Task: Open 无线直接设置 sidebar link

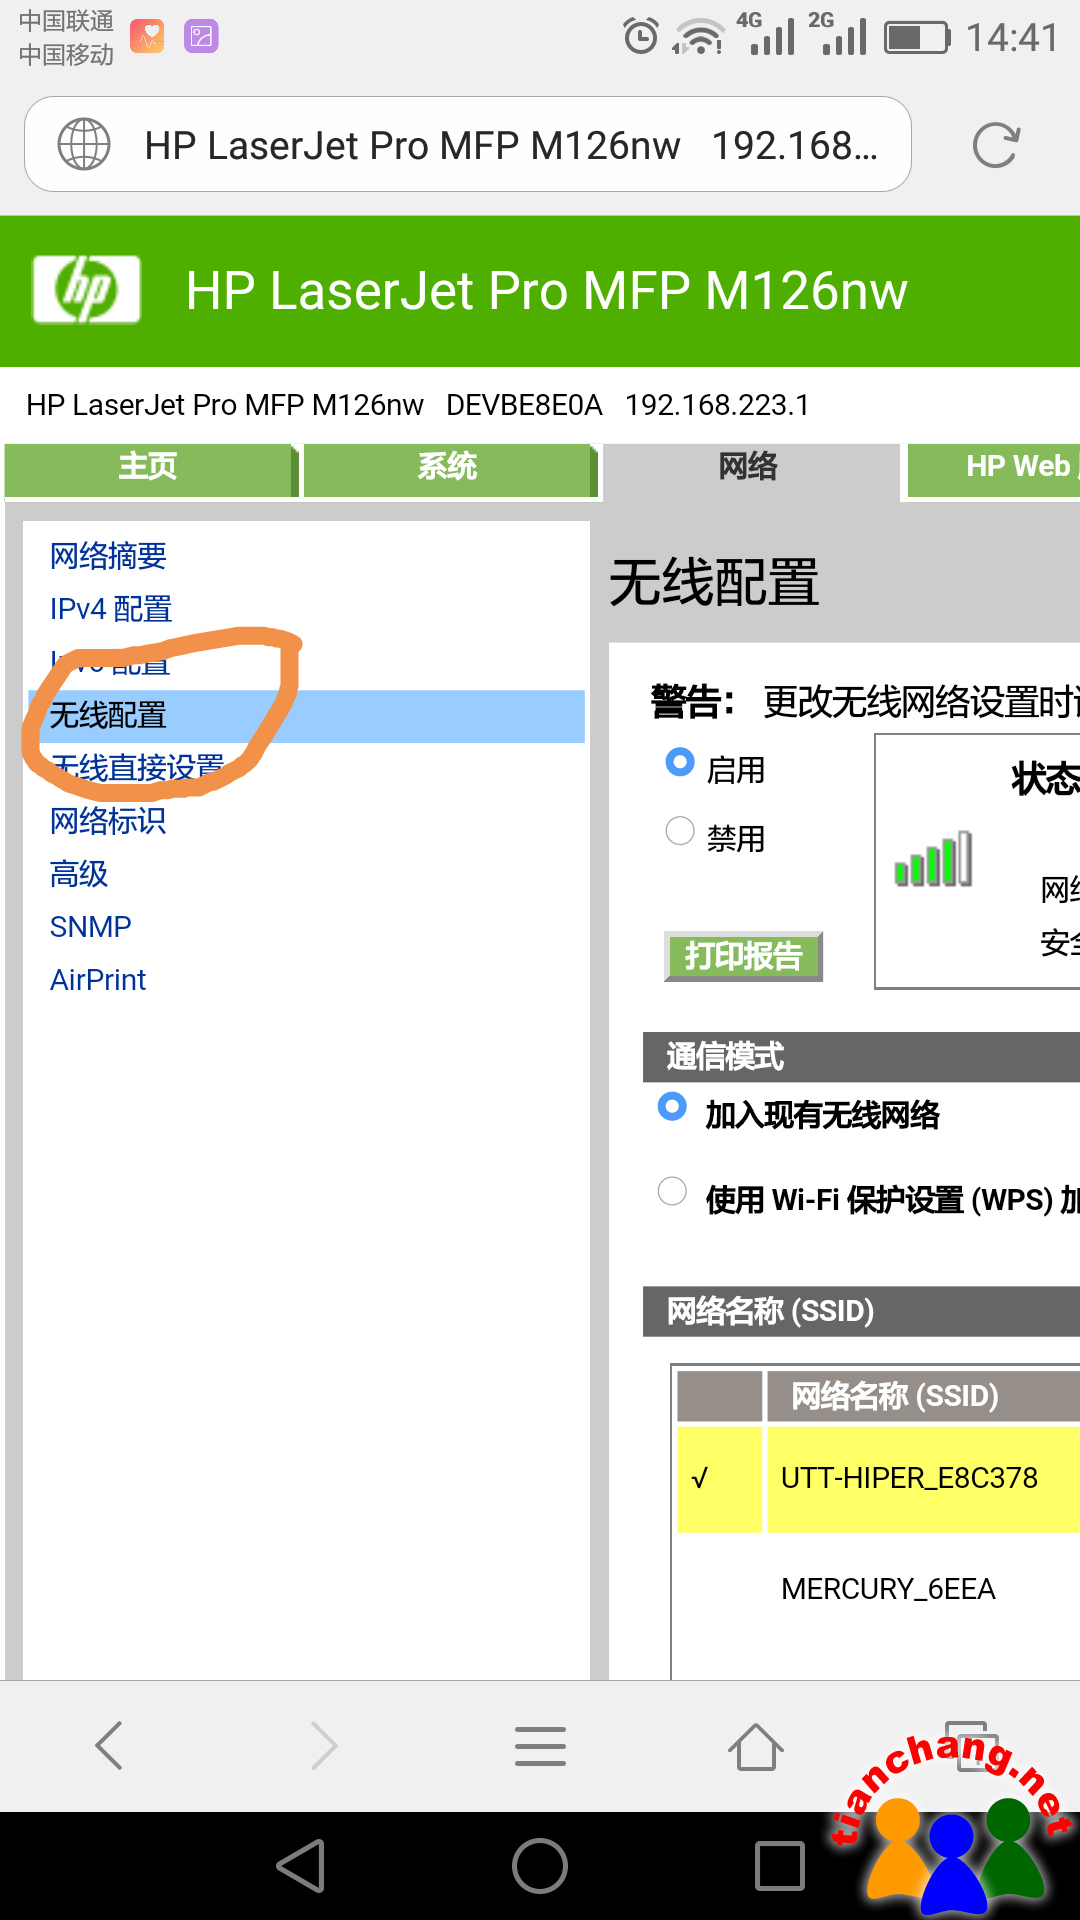Action: click(137, 768)
